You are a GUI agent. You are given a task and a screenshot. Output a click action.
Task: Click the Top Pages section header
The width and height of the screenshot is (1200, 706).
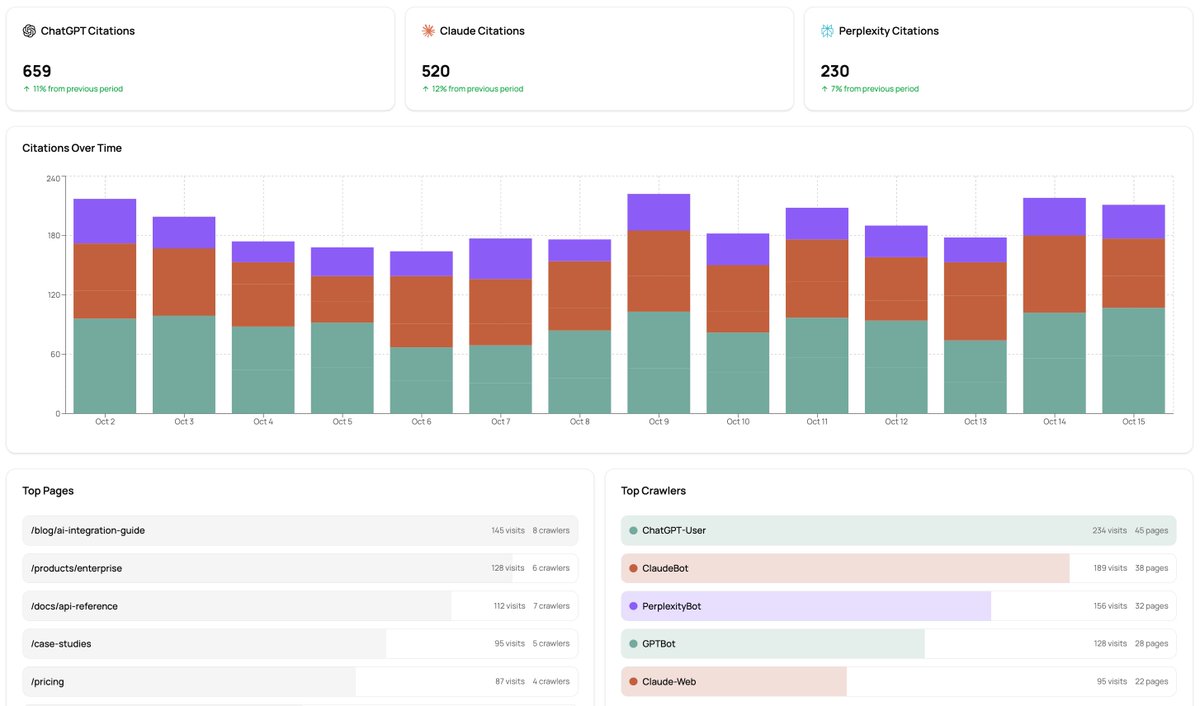[47, 490]
